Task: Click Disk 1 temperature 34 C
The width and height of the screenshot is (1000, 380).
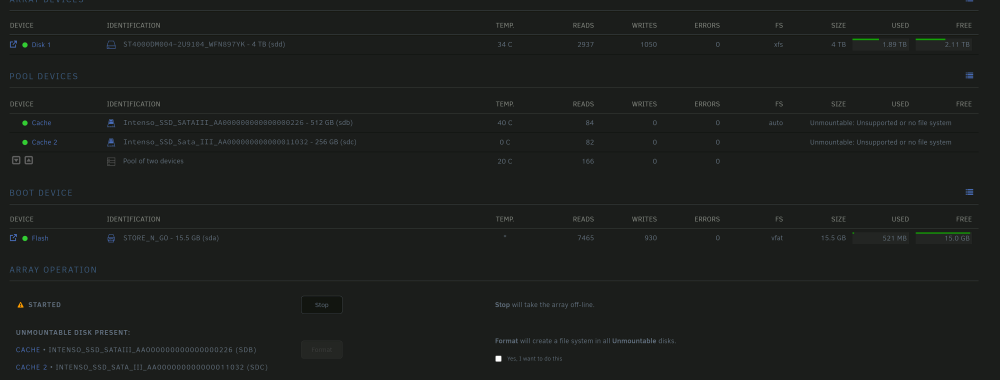Action: [504, 45]
